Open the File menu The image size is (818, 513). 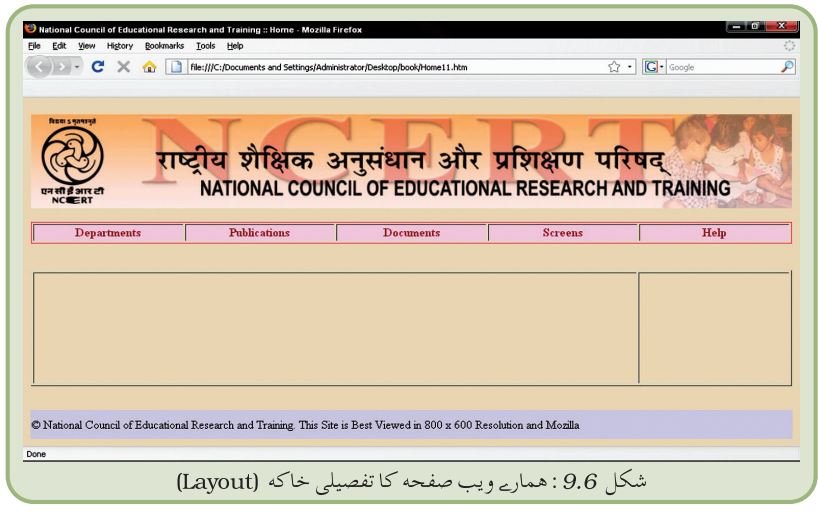[x=34, y=46]
